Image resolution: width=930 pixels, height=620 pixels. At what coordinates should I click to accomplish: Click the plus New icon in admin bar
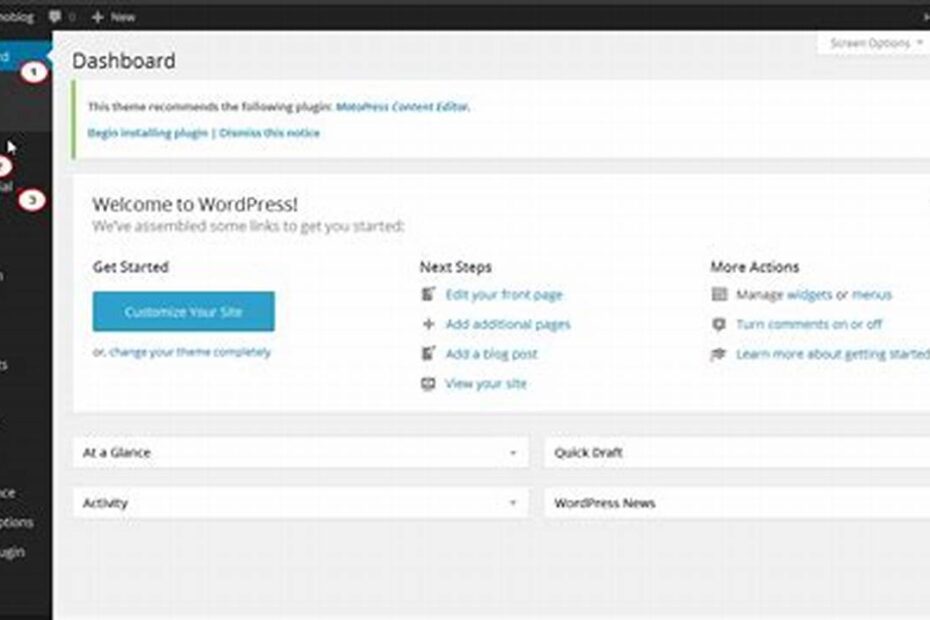click(98, 17)
